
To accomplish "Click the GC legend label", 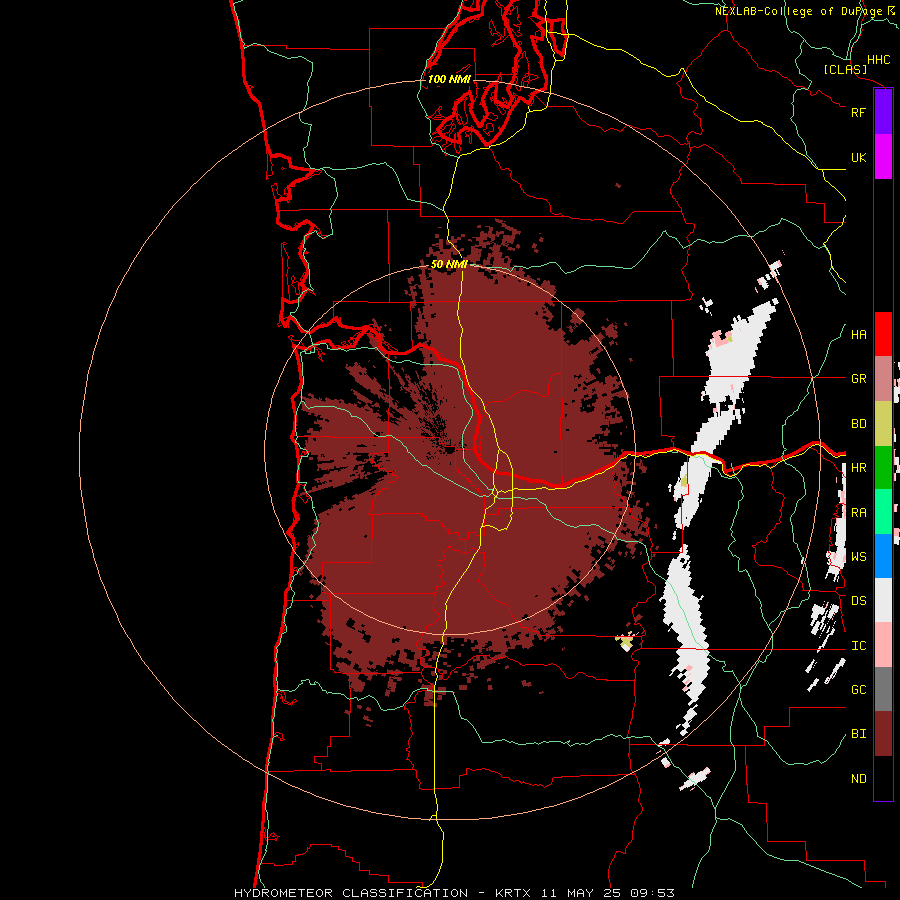I will point(858,690).
